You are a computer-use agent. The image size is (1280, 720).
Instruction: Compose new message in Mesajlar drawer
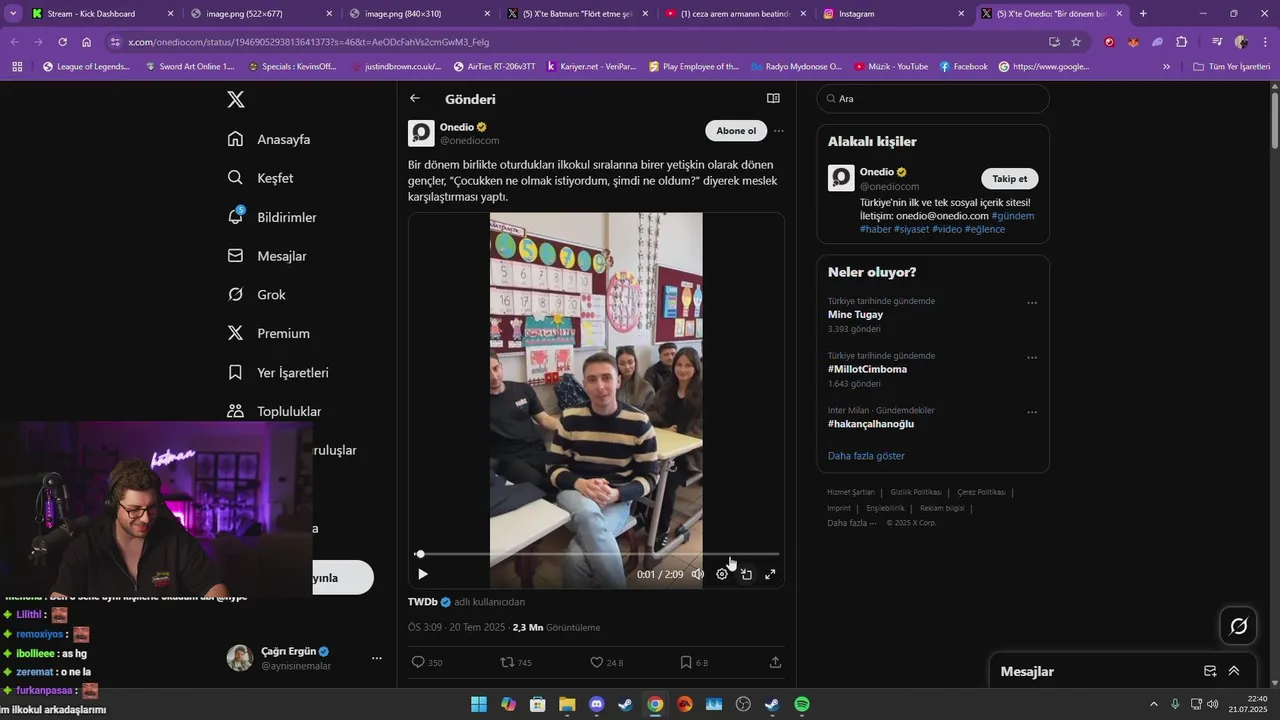tap(1210, 671)
